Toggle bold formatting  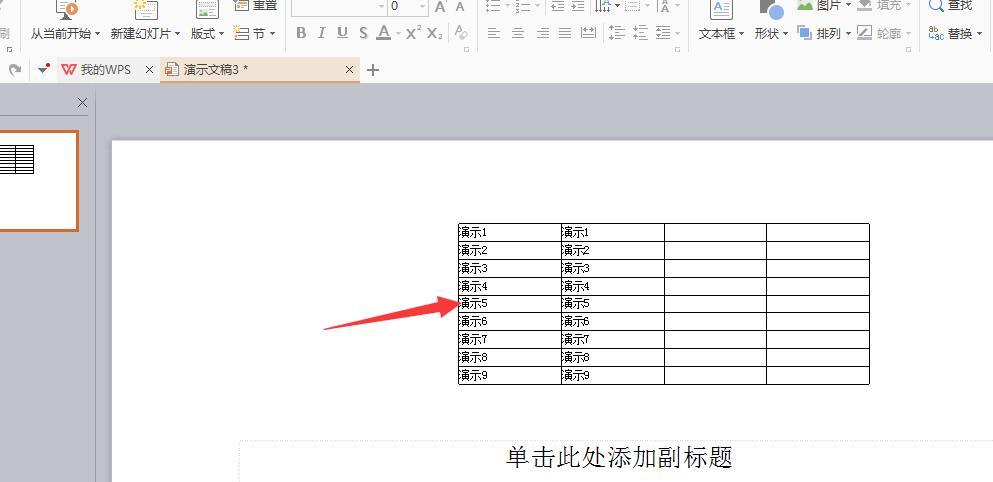pos(301,33)
